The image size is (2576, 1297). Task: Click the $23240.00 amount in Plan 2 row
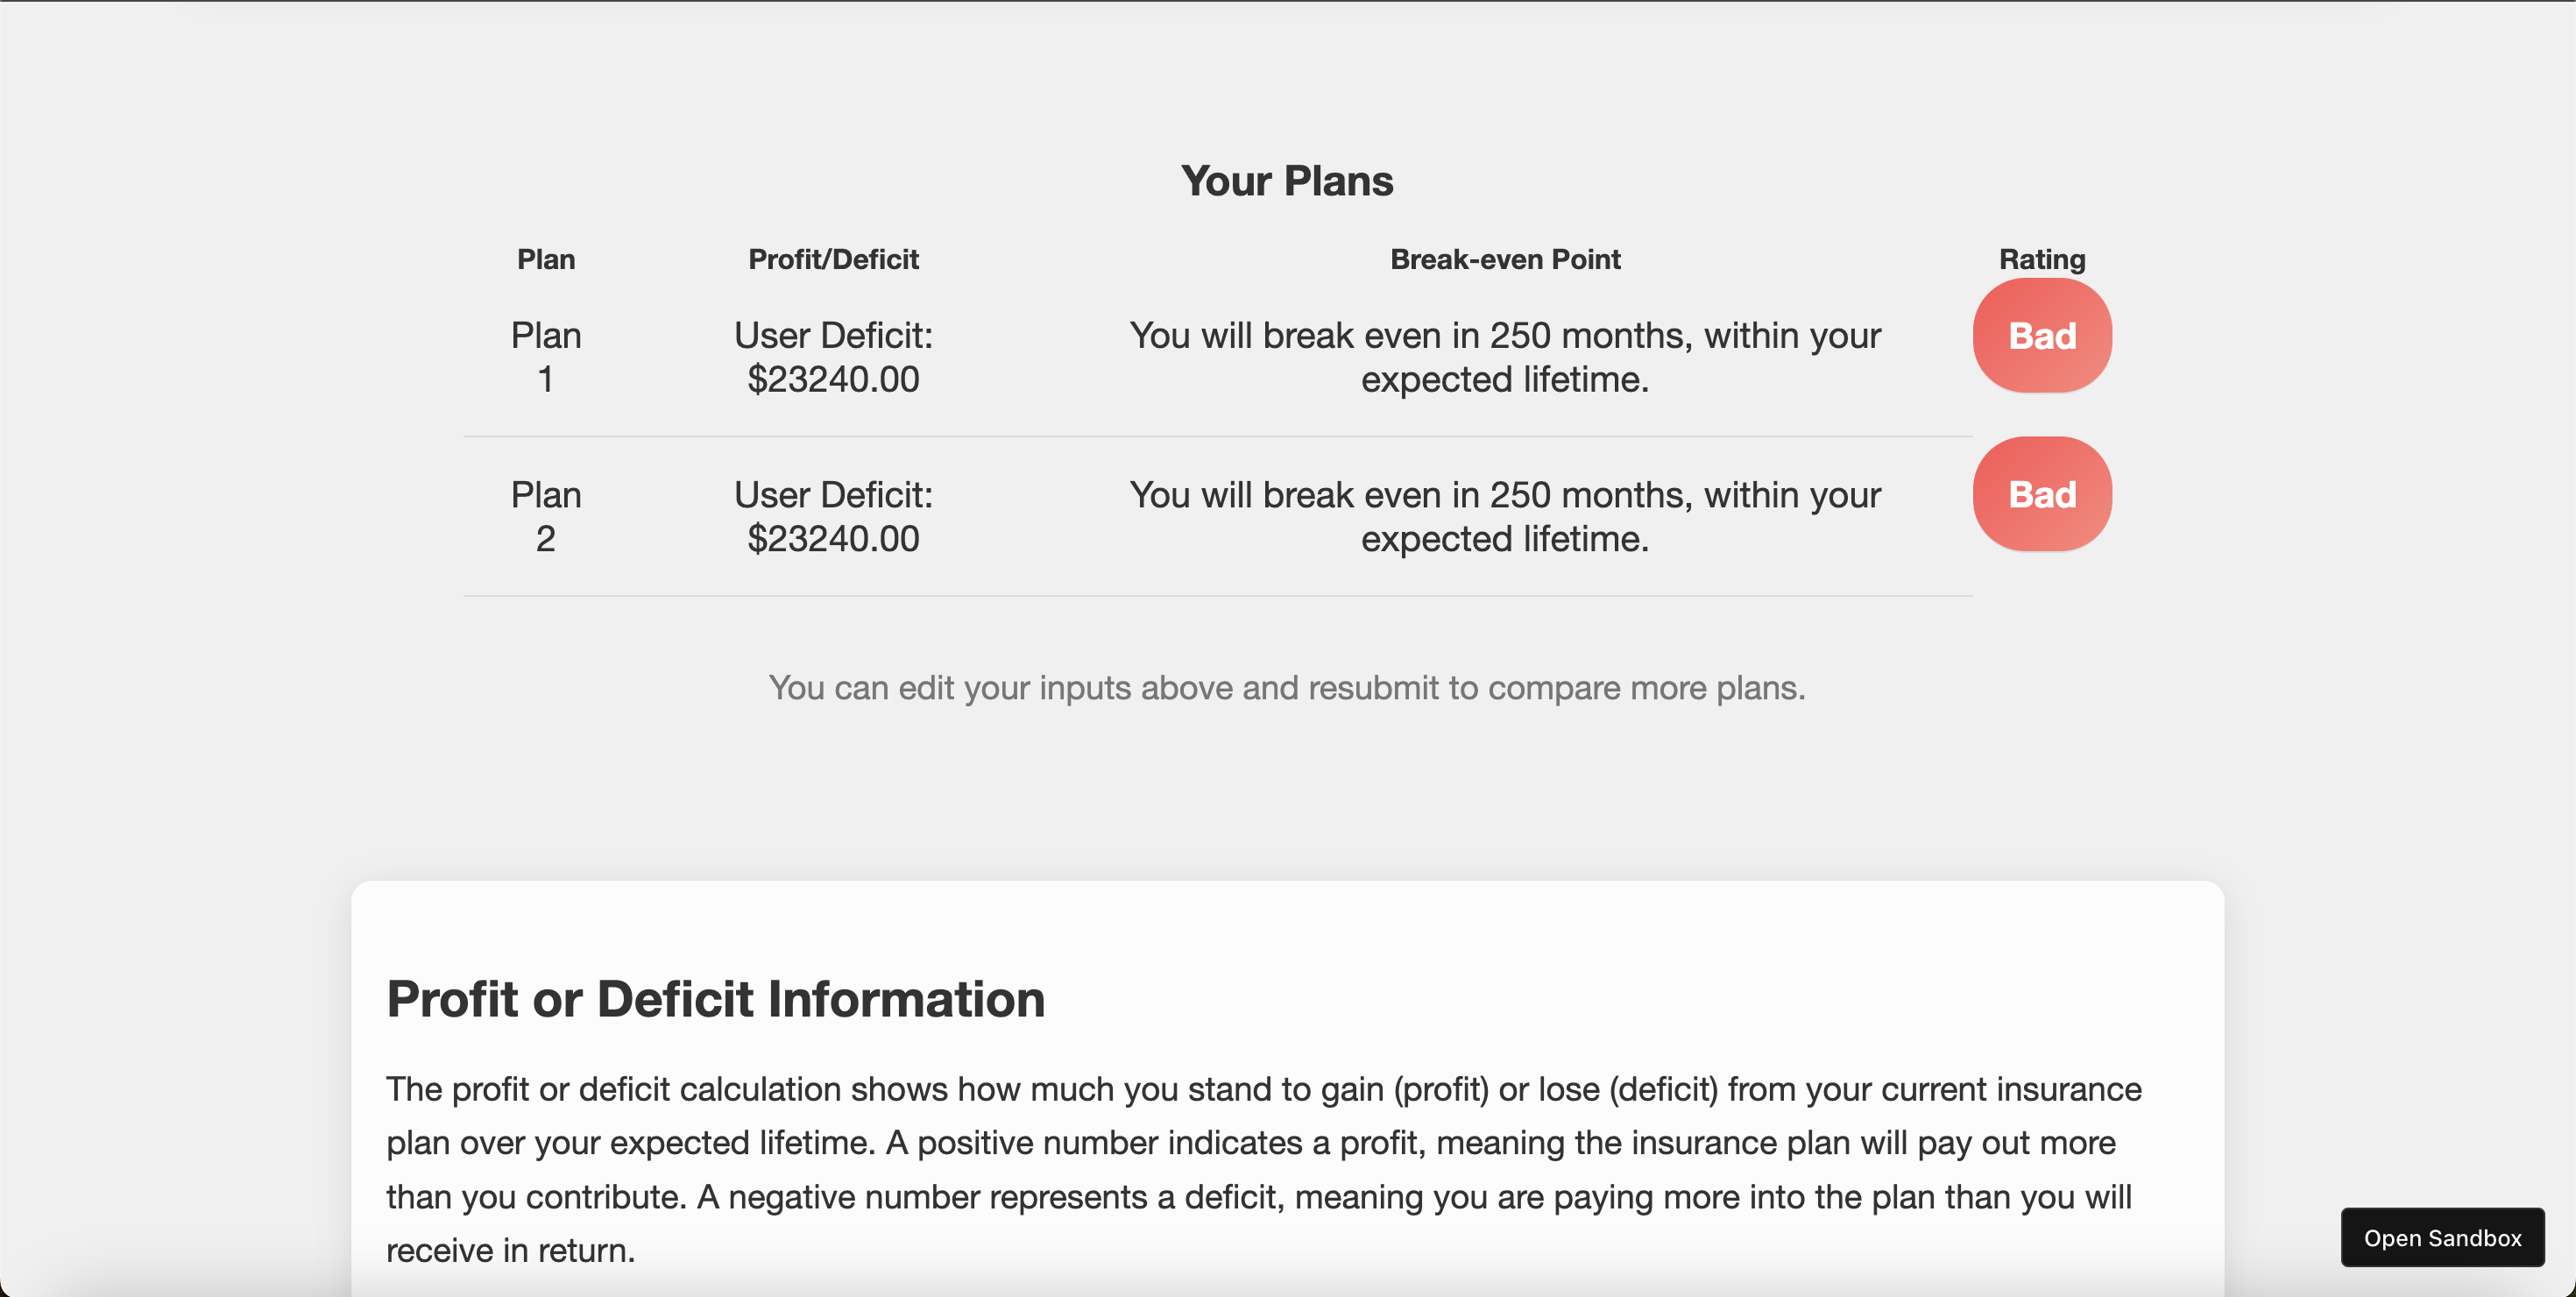point(833,539)
